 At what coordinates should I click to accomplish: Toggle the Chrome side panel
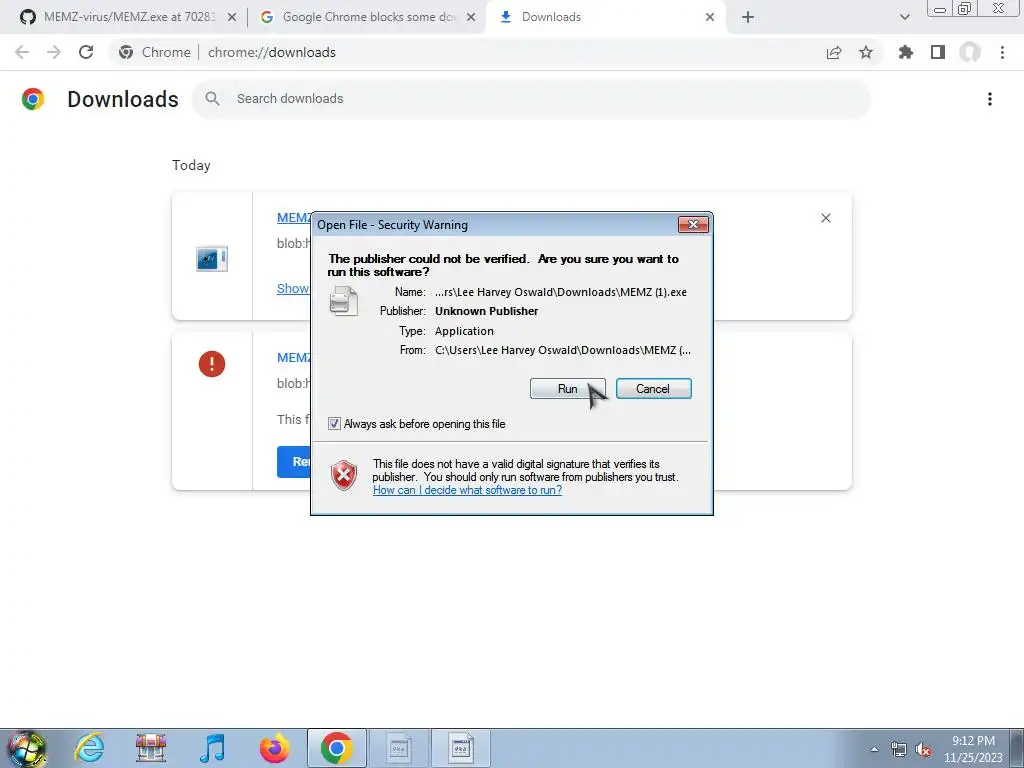point(938,52)
